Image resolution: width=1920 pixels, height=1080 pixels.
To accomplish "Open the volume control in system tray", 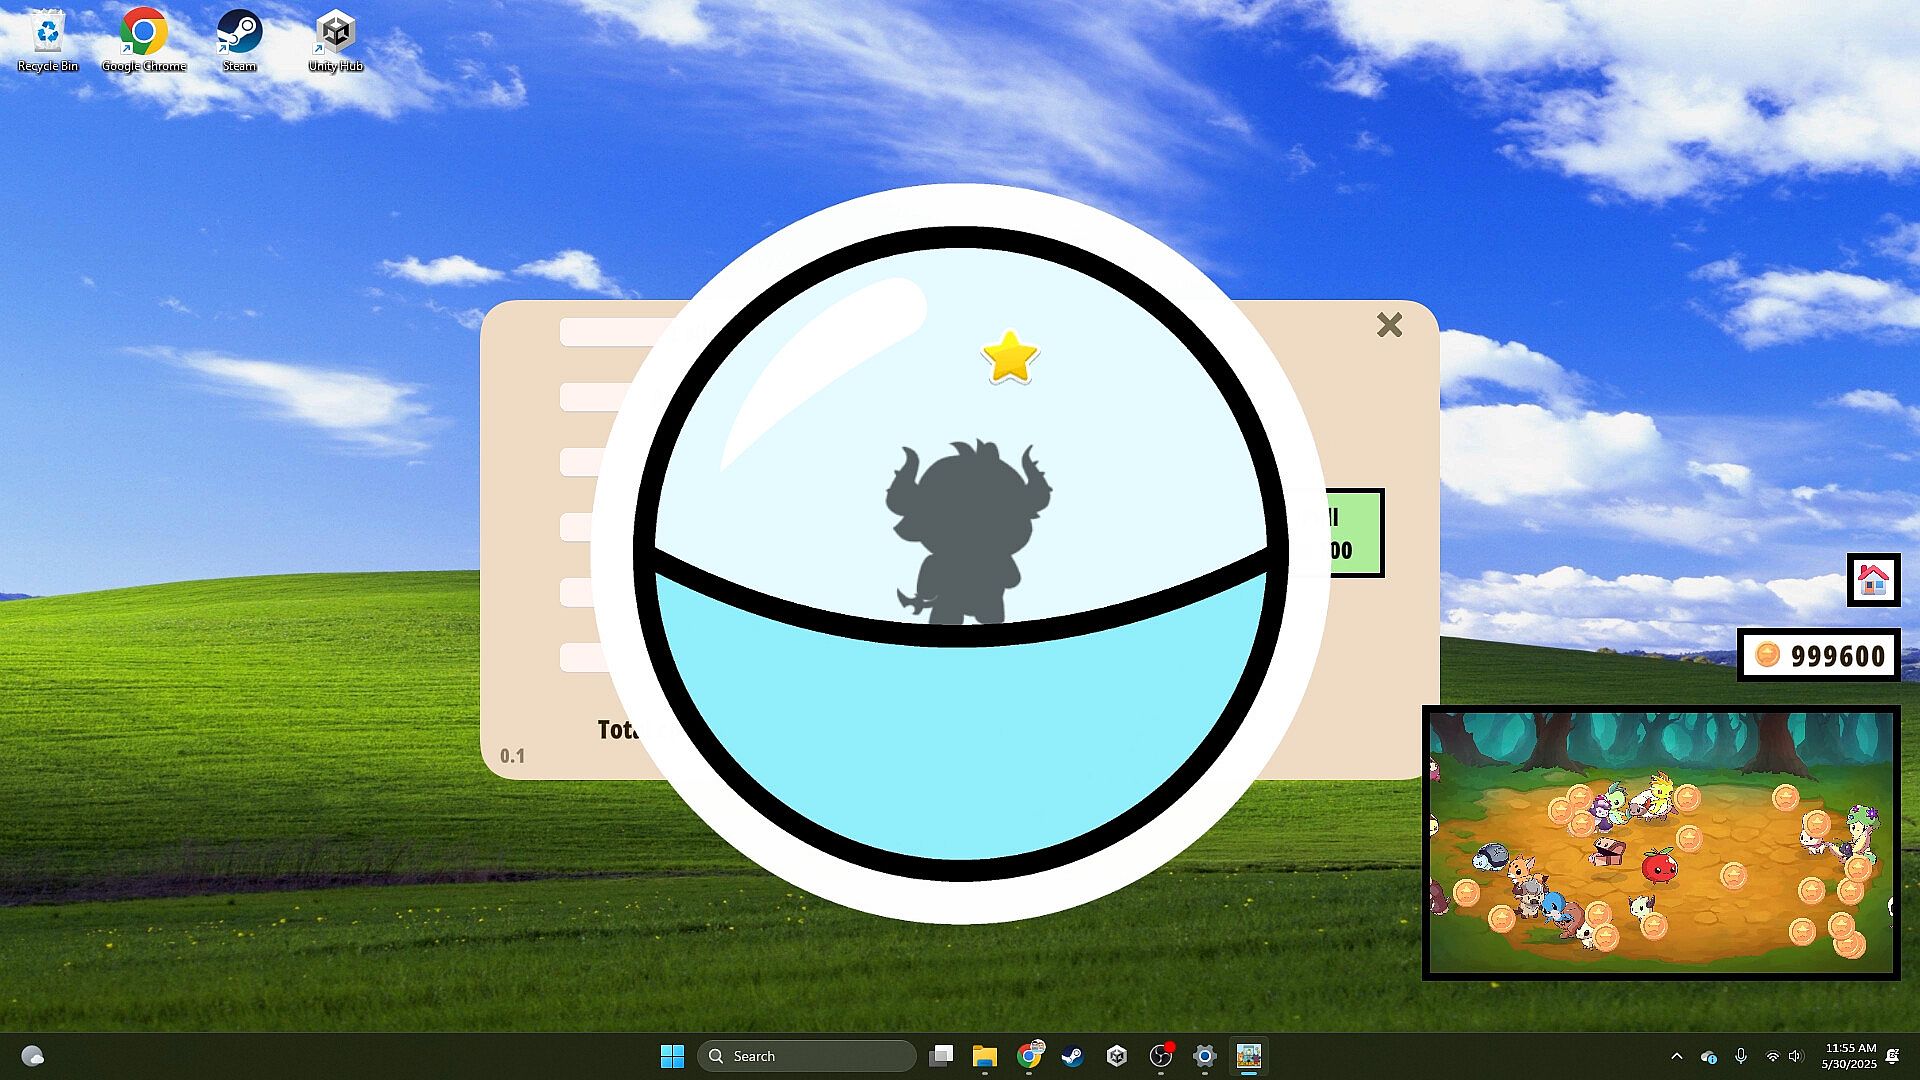I will 1796,1056.
